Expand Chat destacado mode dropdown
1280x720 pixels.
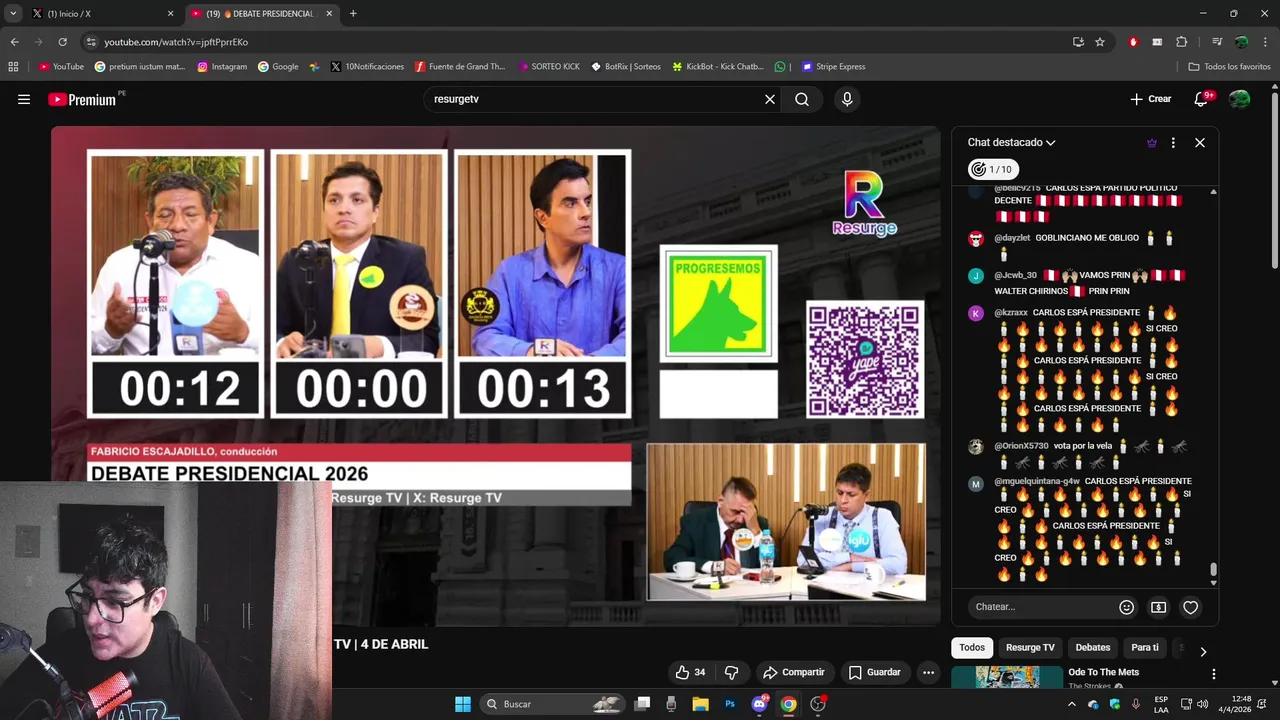click(1011, 143)
